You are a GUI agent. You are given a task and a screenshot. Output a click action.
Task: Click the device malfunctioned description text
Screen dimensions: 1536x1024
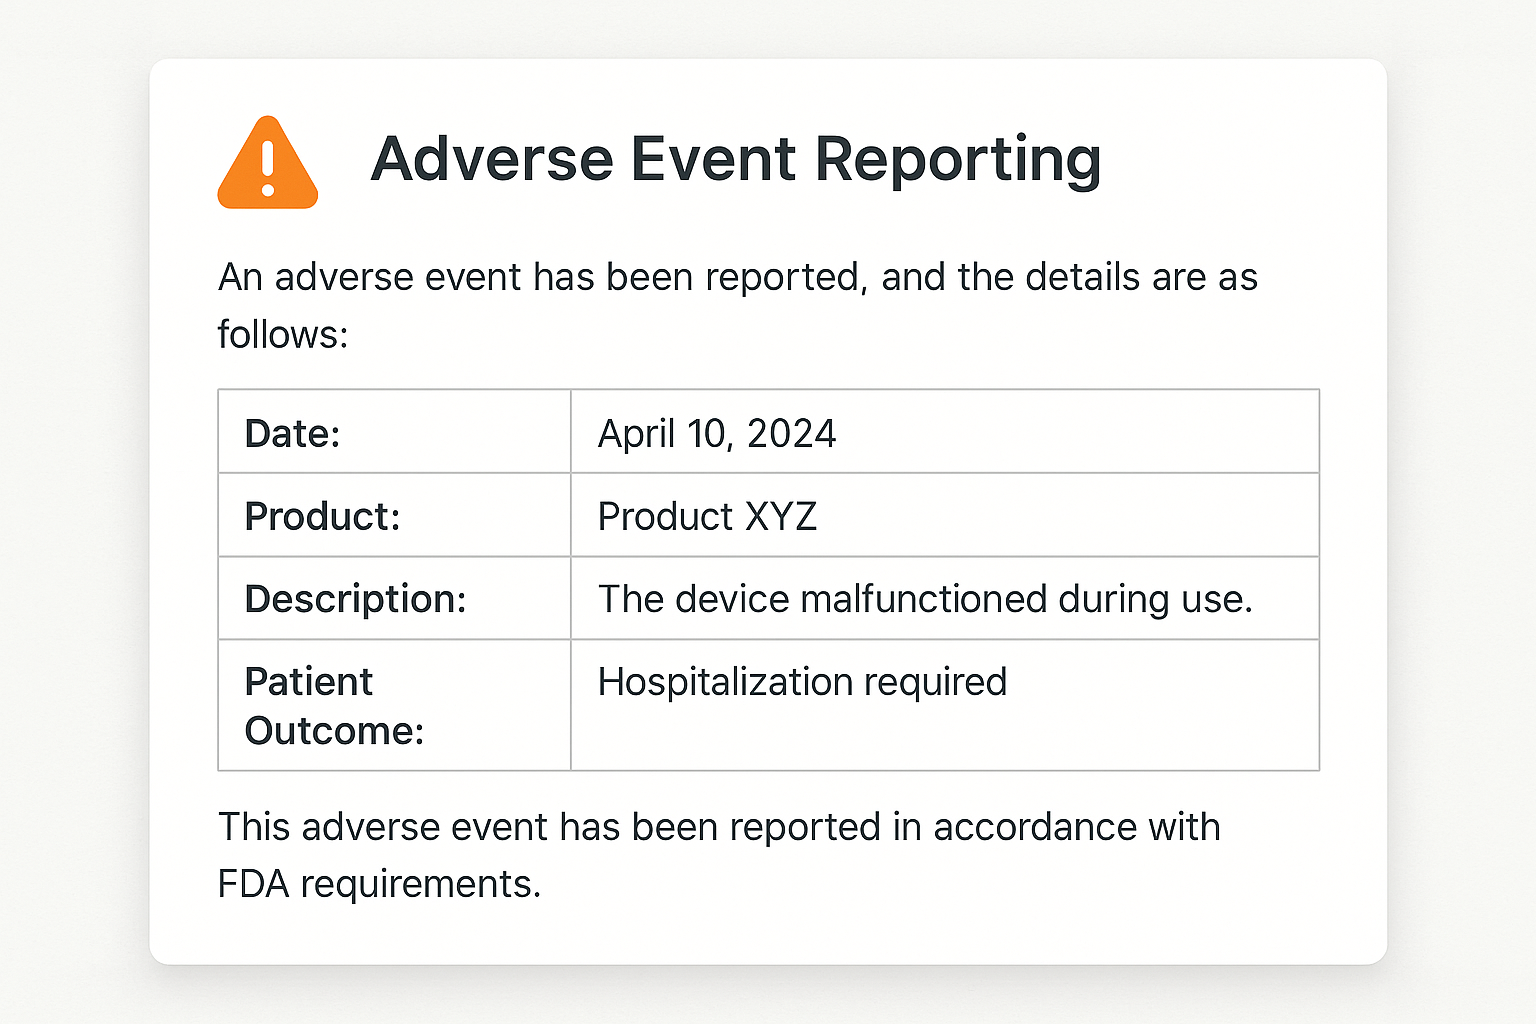[925, 599]
